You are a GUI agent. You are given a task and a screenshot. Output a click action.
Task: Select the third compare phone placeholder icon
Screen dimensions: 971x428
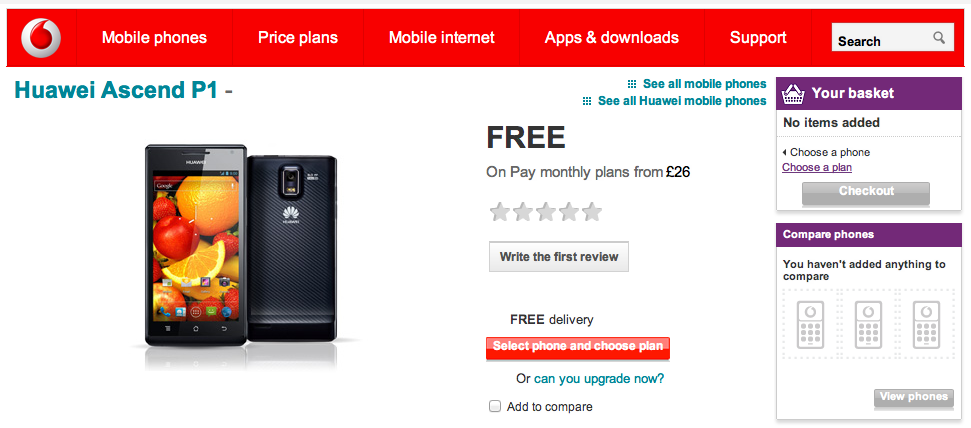click(926, 324)
